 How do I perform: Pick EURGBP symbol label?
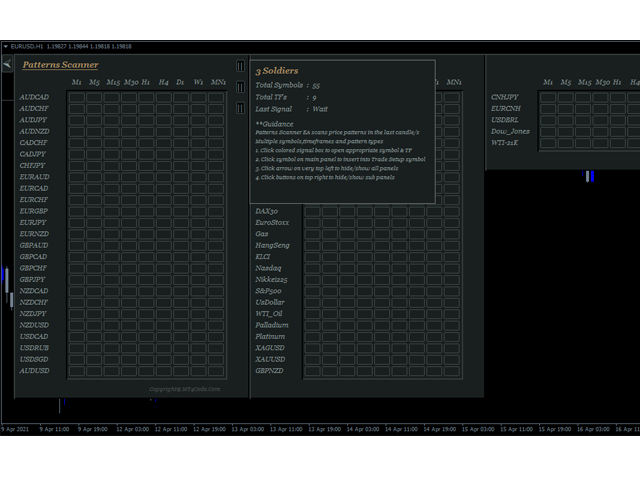click(34, 211)
